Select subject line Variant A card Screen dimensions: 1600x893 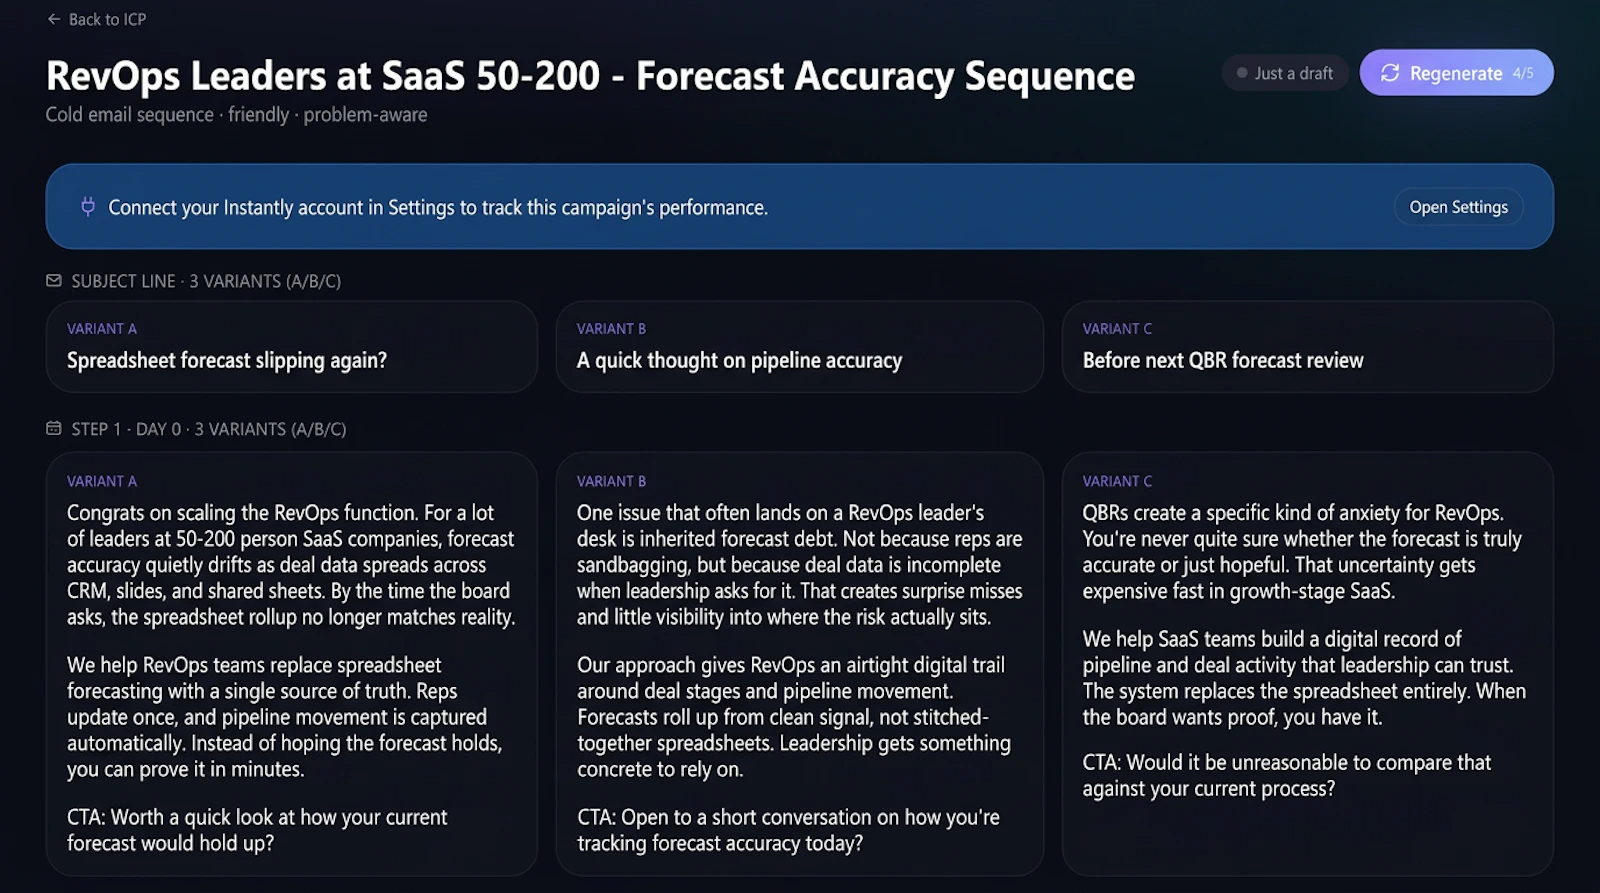point(291,347)
